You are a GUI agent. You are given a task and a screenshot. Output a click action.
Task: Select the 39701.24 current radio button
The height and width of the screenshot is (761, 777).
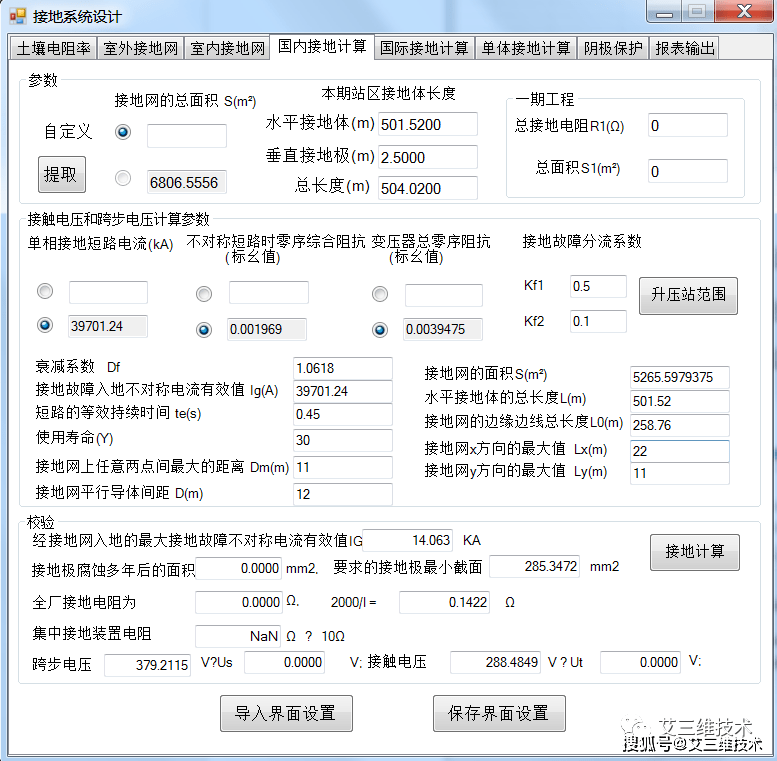coord(45,325)
